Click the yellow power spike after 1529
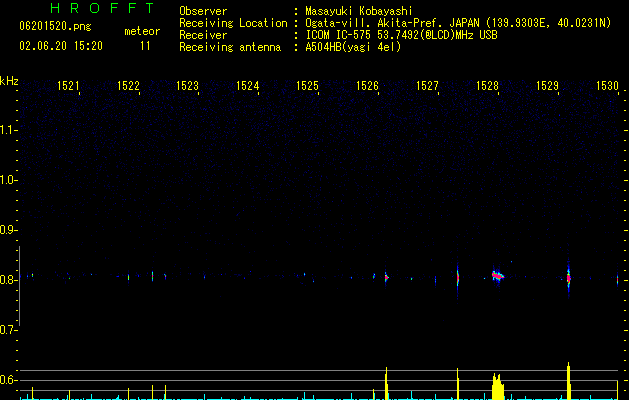The image size is (629, 400). (x=568, y=381)
